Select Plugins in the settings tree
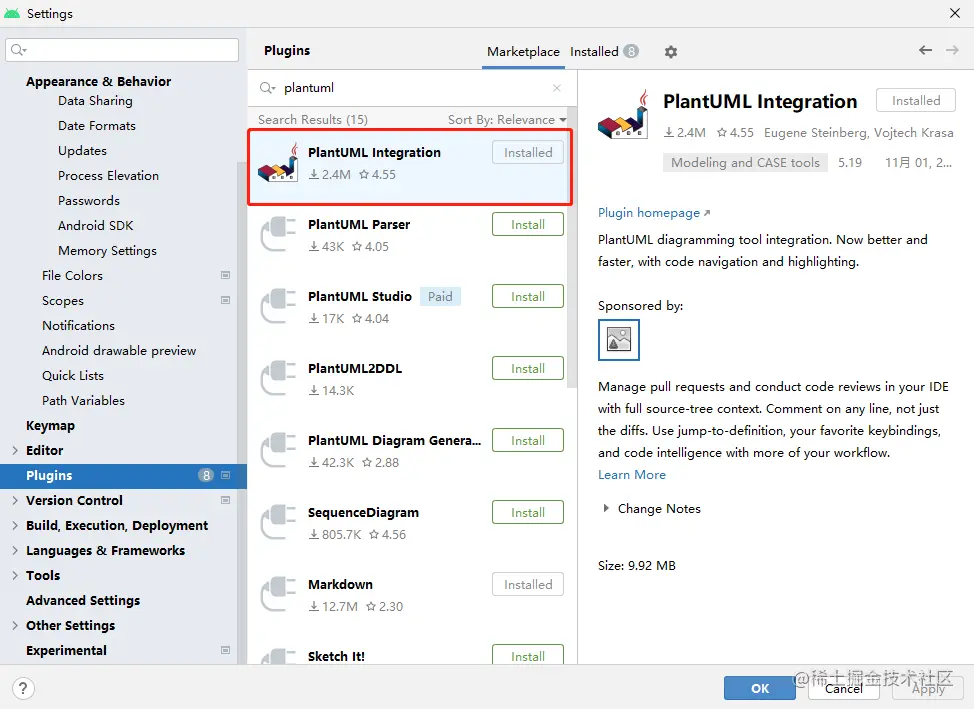The image size is (974, 709). pyautogui.click(x=123, y=475)
